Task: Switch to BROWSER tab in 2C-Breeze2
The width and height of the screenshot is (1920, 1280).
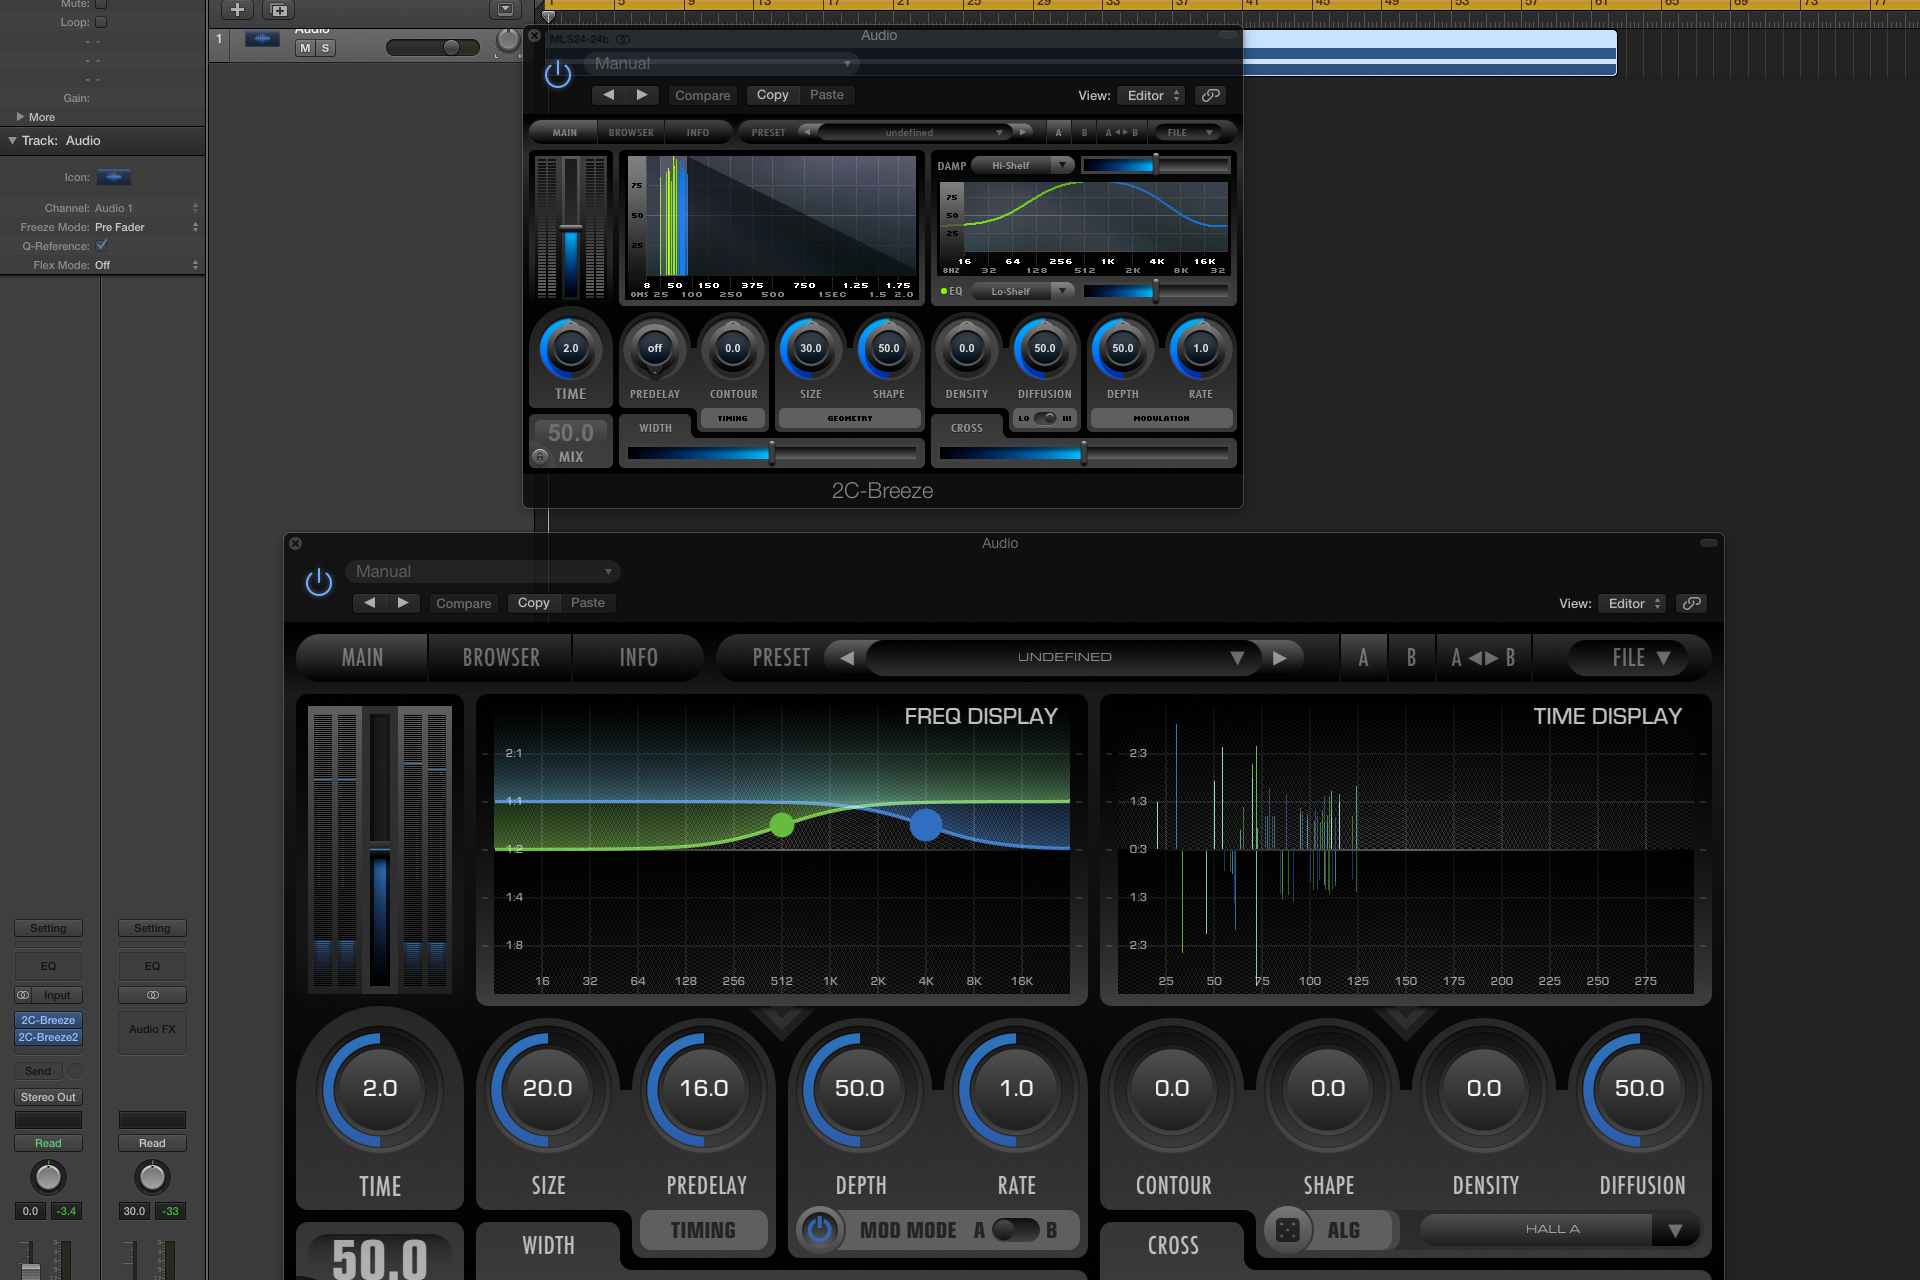Action: [501, 658]
